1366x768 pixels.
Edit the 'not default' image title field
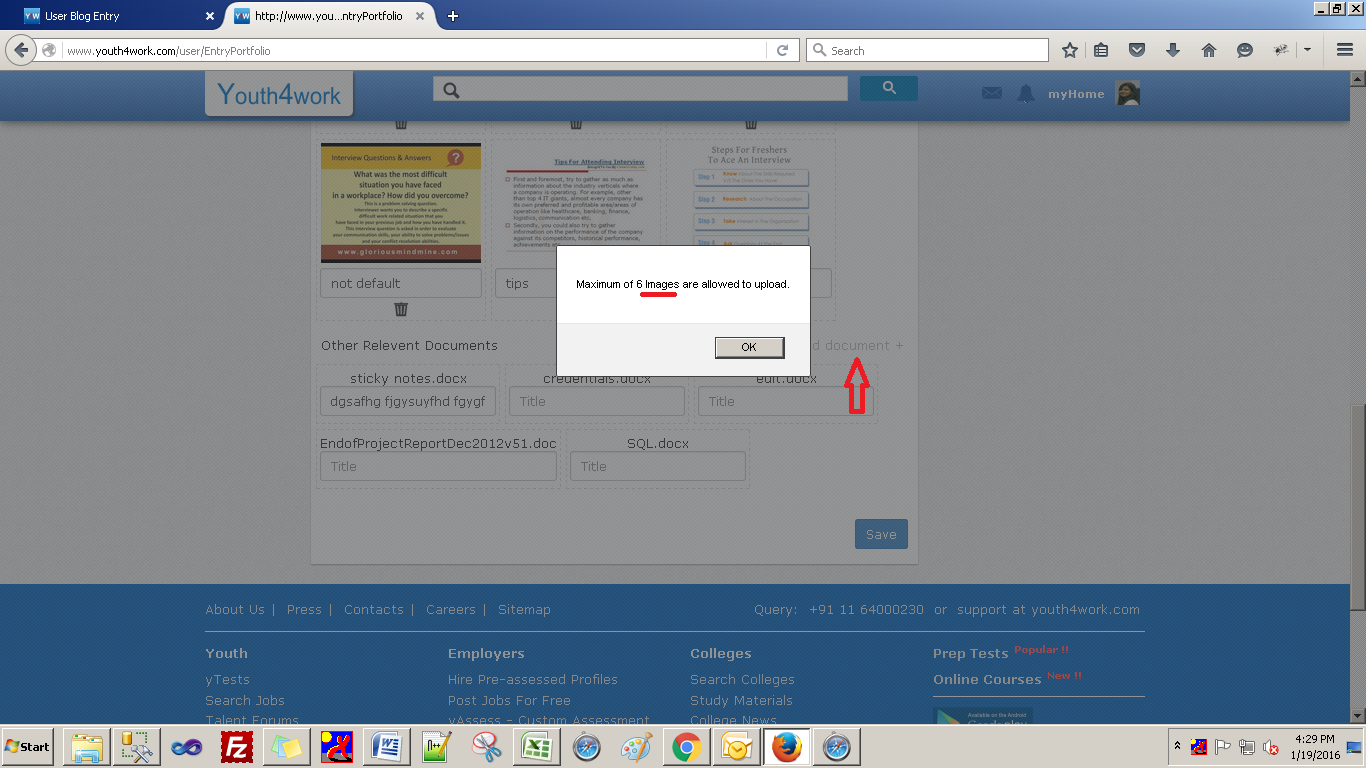pos(401,283)
